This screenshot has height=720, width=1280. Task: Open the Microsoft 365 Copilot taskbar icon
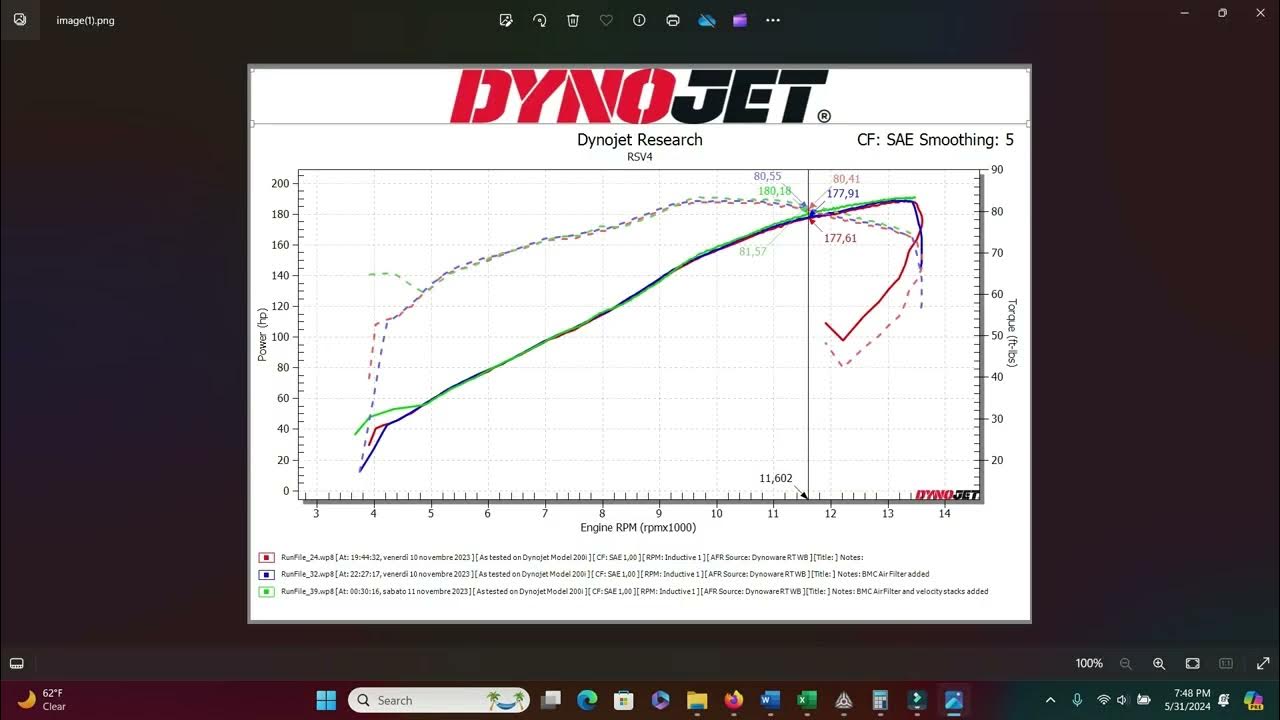coord(660,700)
